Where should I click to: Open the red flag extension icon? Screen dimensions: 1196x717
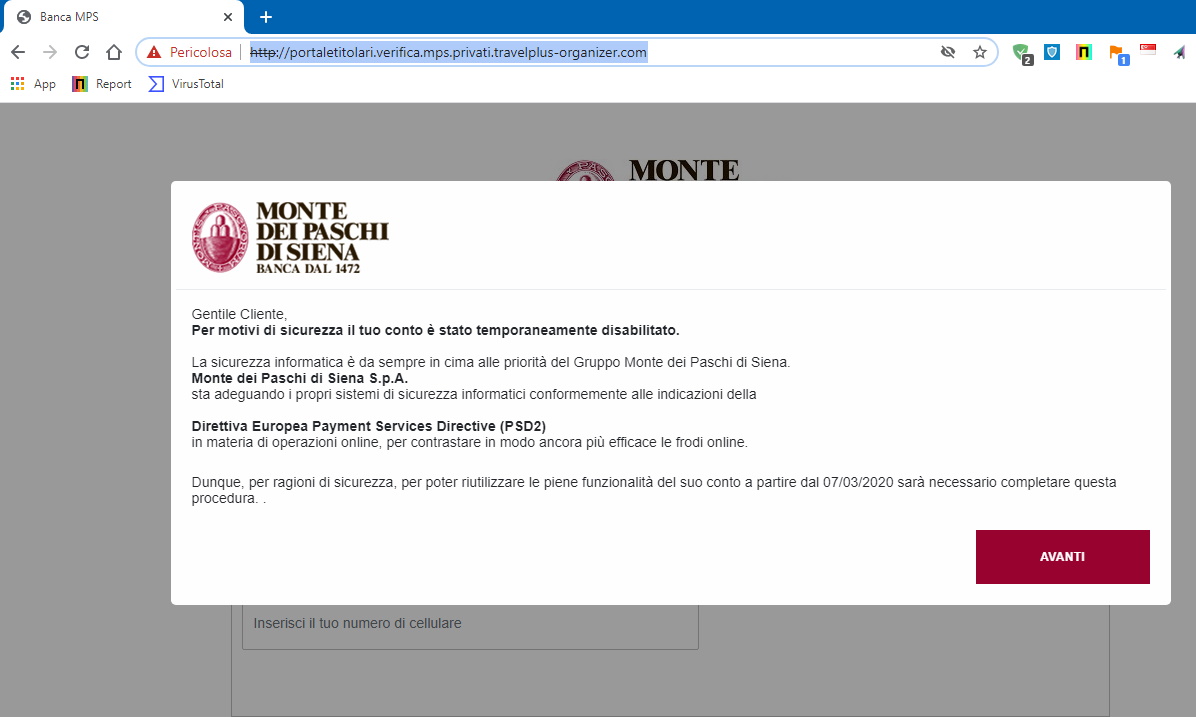click(x=1148, y=50)
